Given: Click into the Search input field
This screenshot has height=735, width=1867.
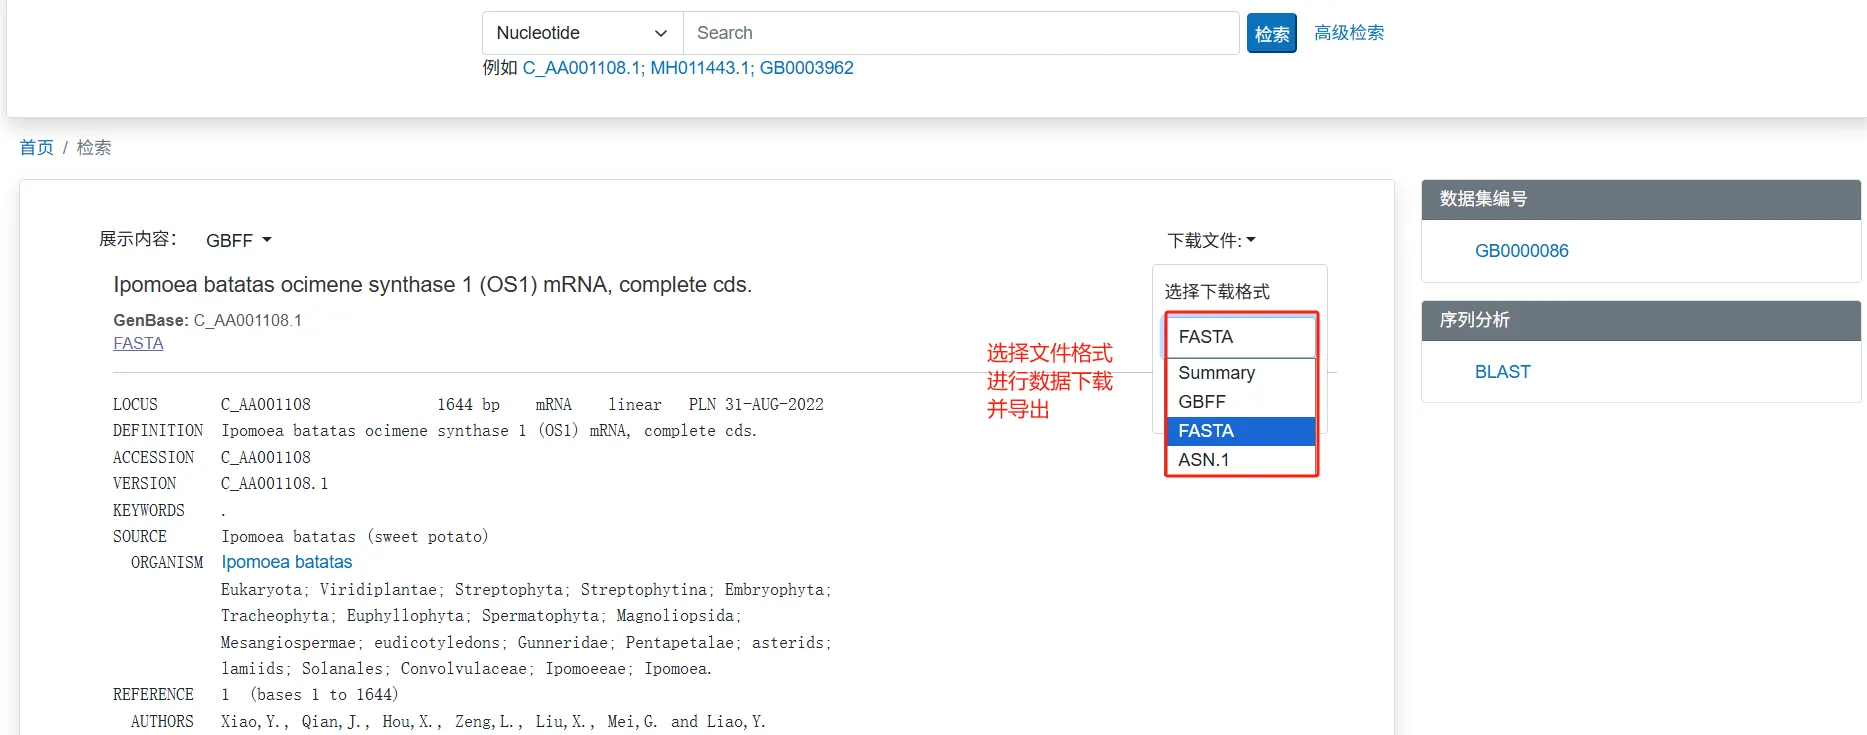Looking at the screenshot, I should [960, 33].
